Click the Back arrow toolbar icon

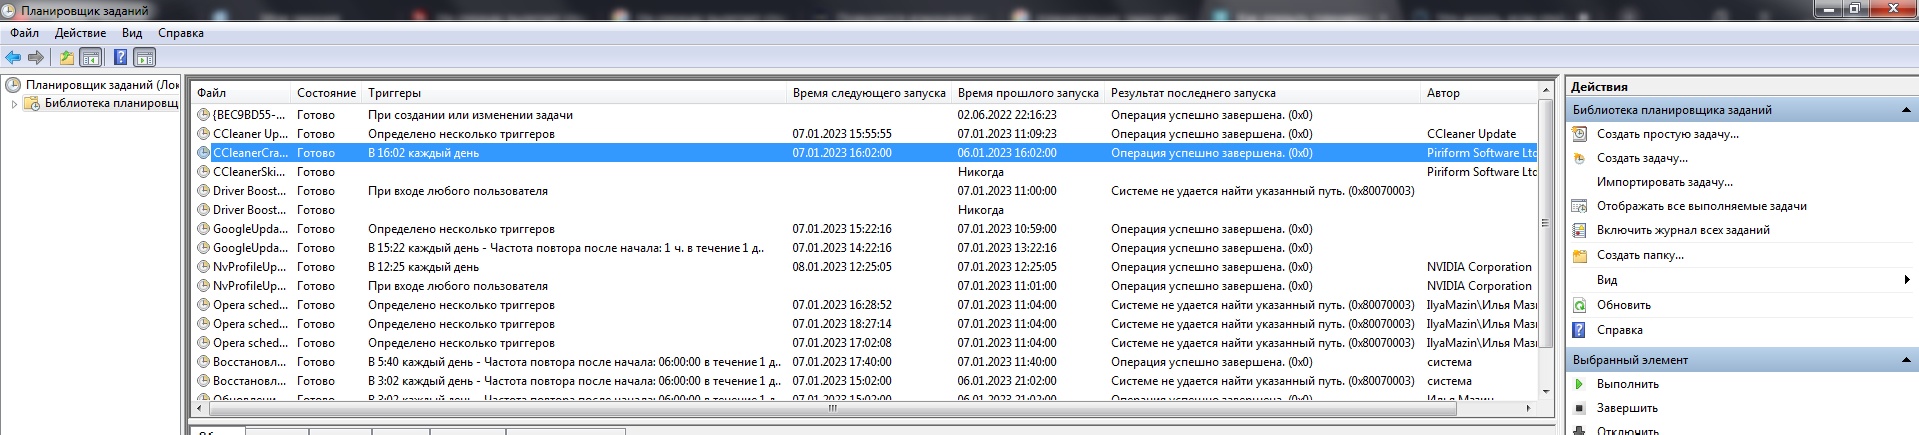(13, 57)
